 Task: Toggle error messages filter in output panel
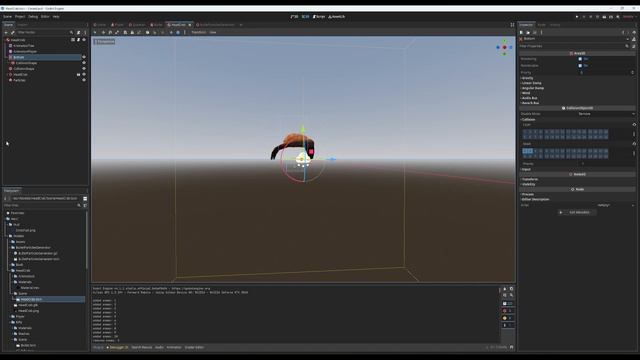click(x=507, y=311)
